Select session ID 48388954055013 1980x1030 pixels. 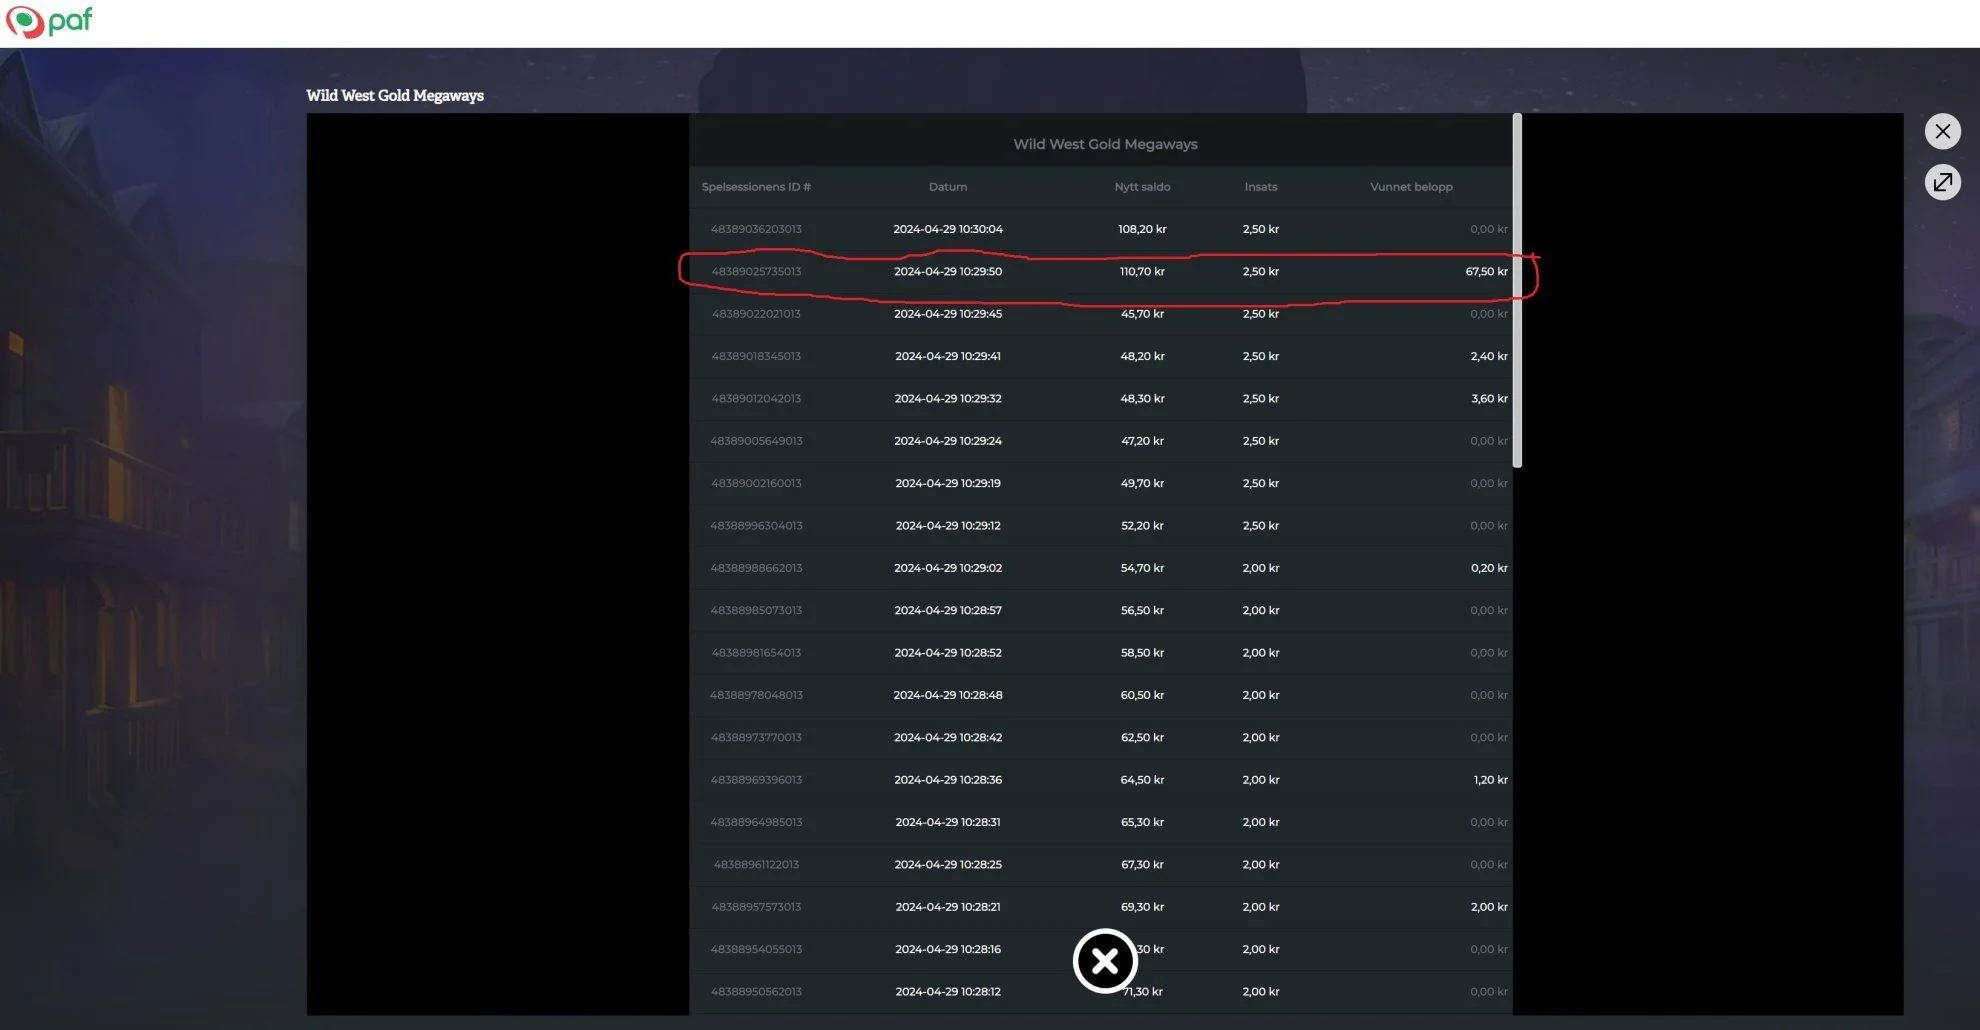[x=756, y=949]
